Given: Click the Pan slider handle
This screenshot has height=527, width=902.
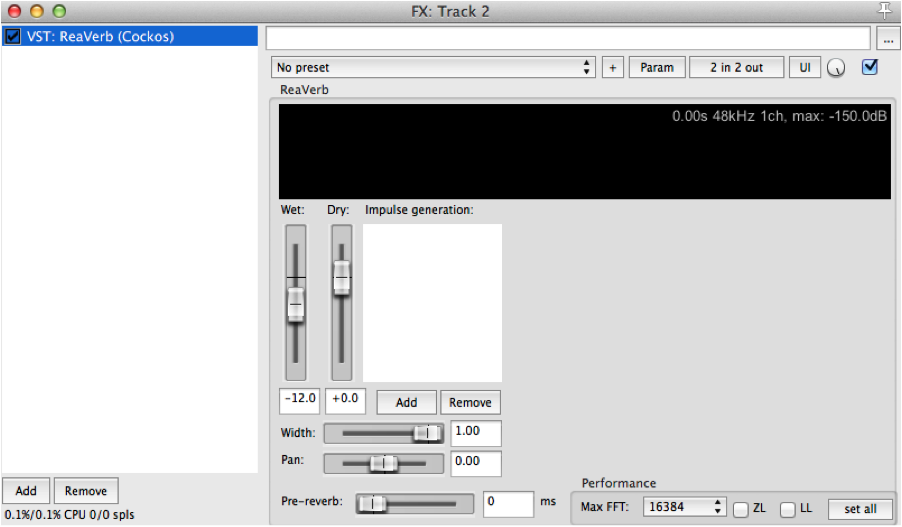Looking at the screenshot, I should [x=384, y=463].
